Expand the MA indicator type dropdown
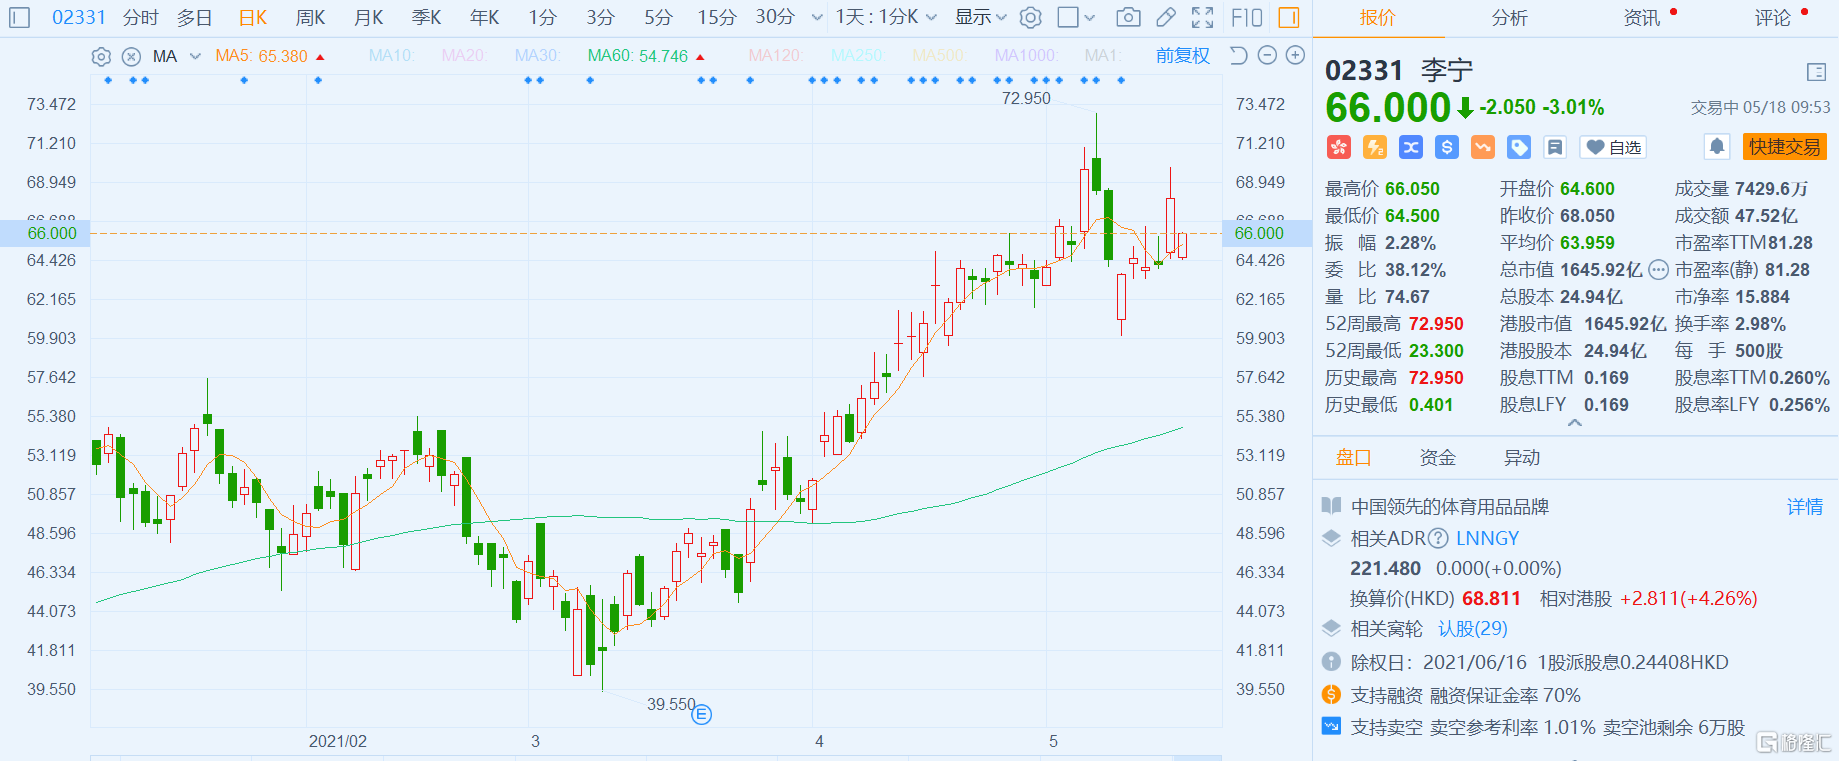1839x761 pixels. [195, 56]
